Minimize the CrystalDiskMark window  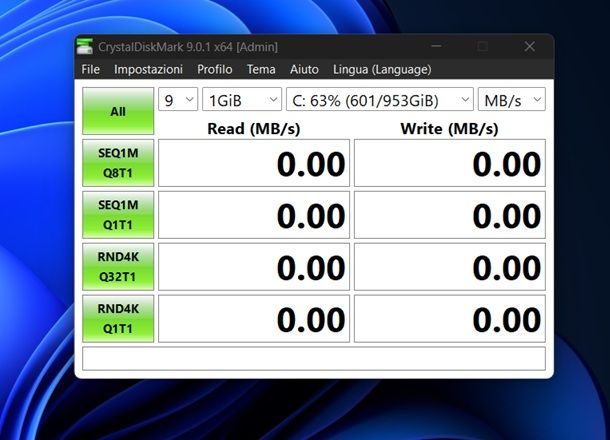coord(437,47)
